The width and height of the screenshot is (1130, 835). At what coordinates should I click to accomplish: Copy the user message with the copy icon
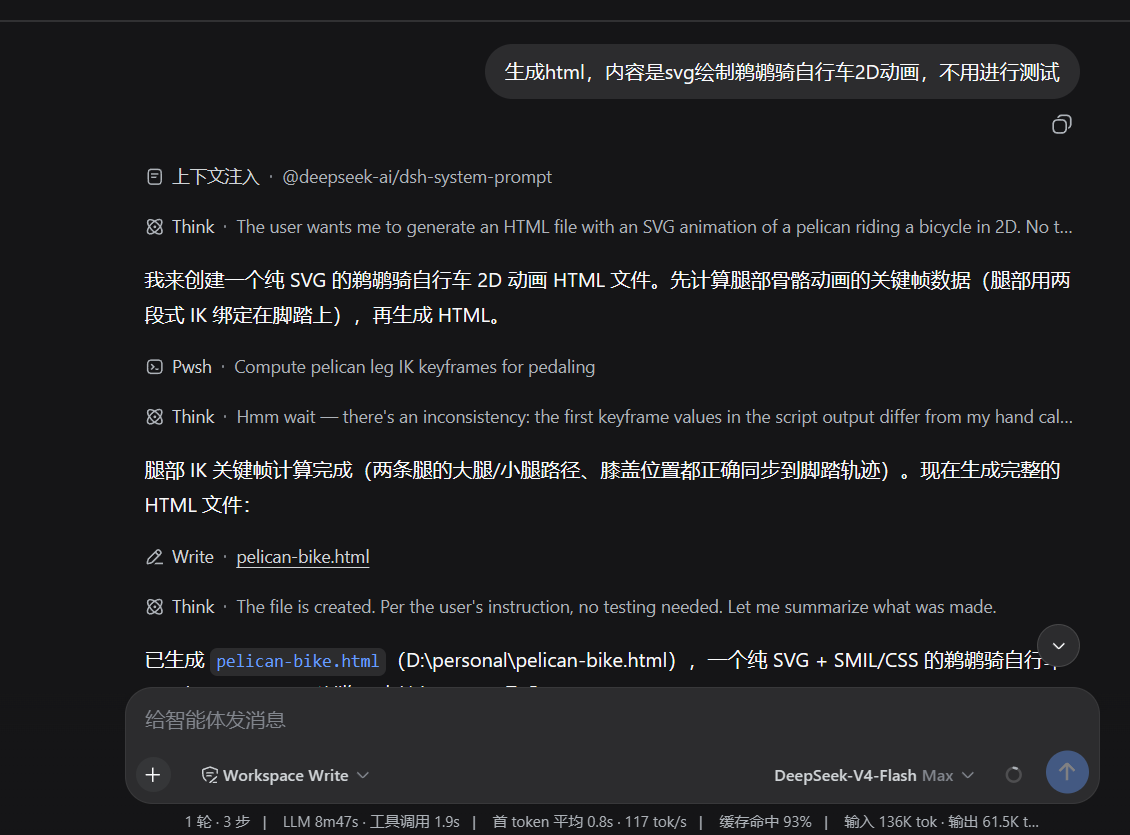click(1062, 125)
